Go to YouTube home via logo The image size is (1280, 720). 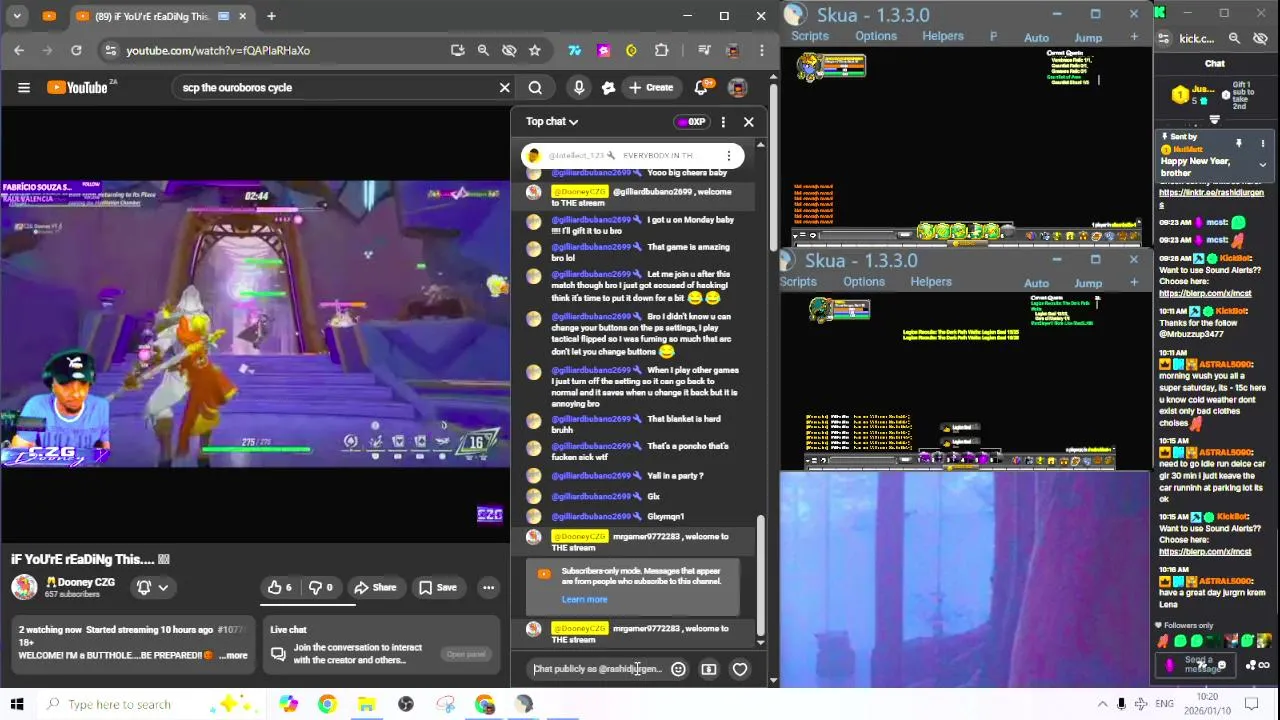coord(79,88)
